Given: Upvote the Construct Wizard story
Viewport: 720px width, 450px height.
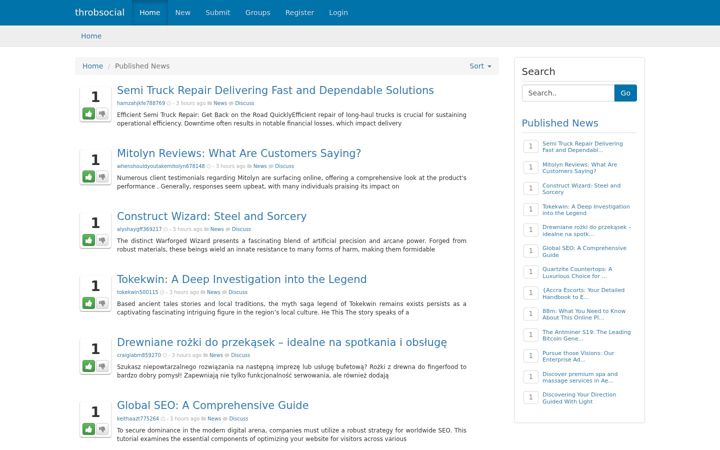Looking at the screenshot, I should point(89,240).
